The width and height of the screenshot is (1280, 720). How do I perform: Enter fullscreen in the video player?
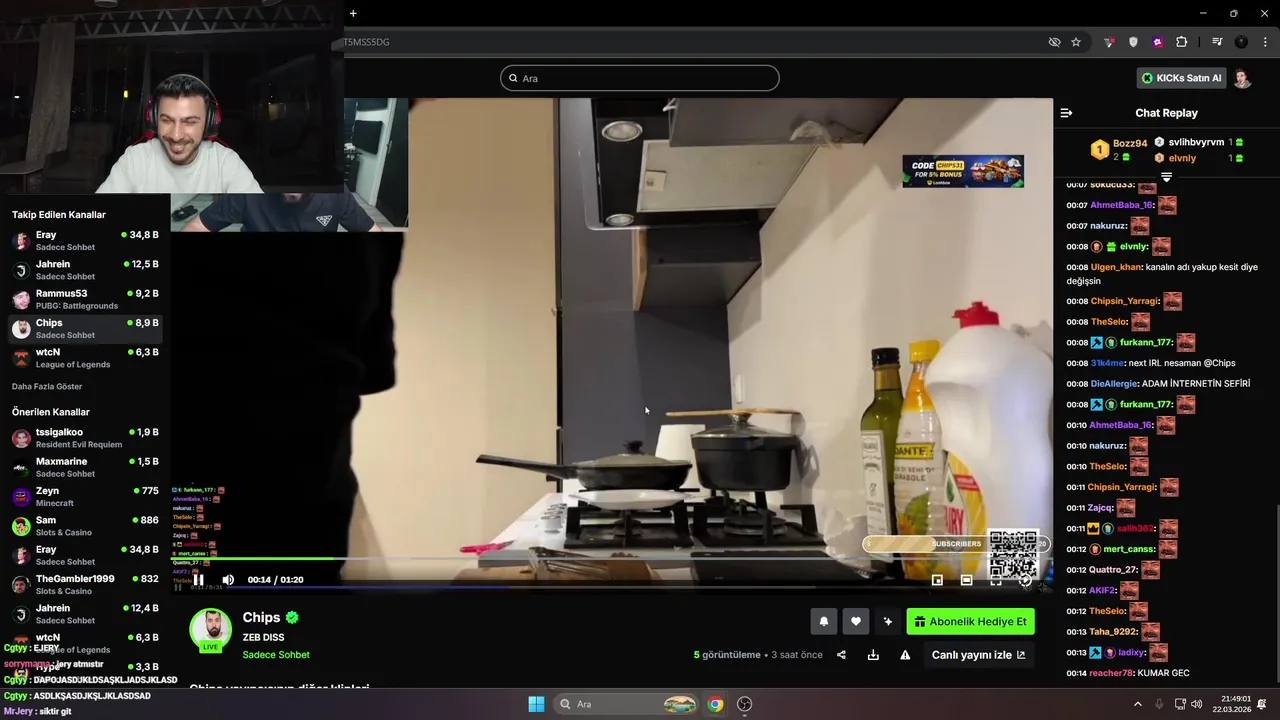996,580
